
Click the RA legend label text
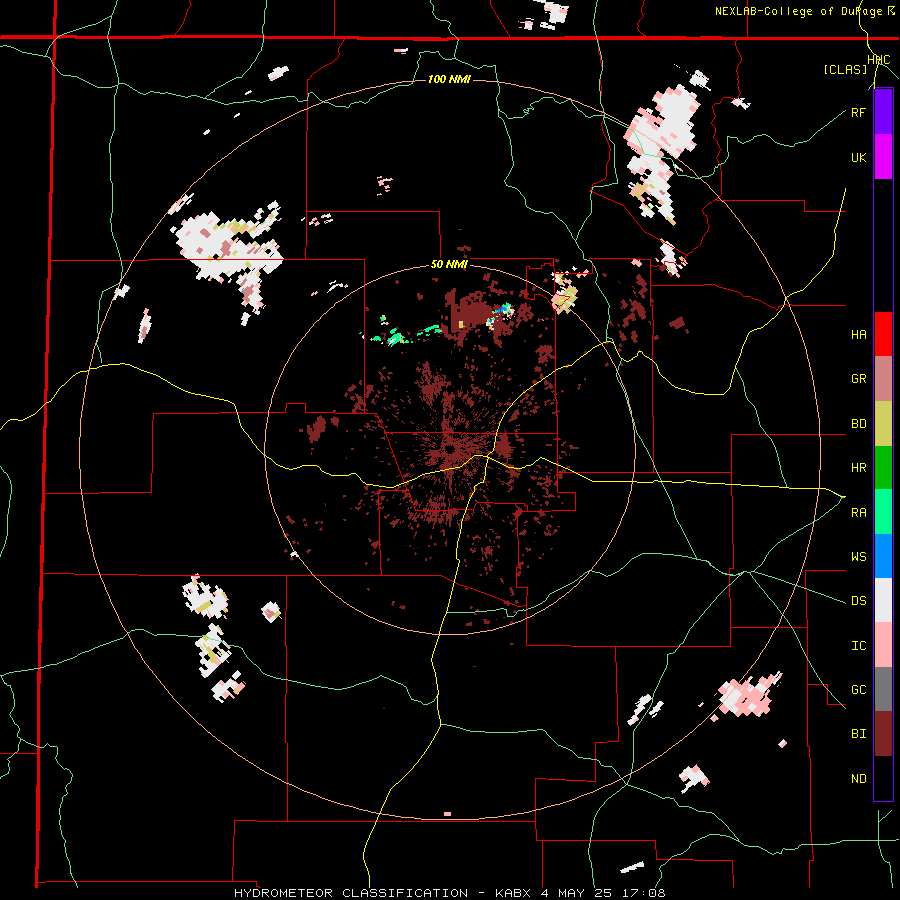point(858,513)
